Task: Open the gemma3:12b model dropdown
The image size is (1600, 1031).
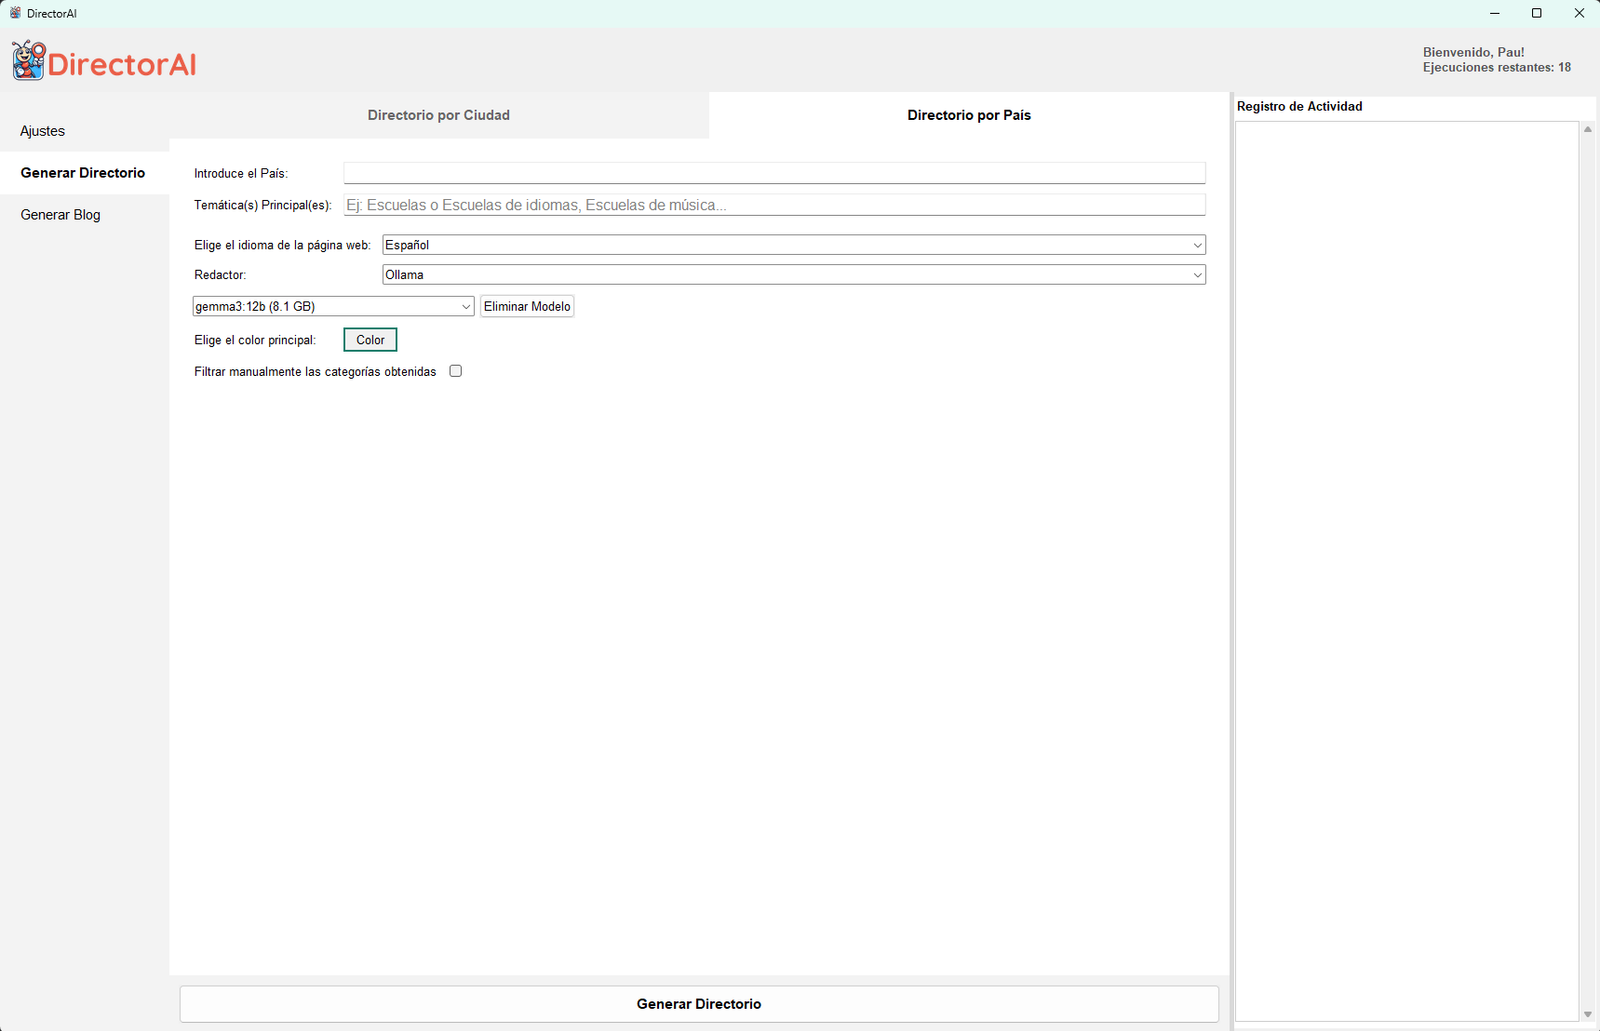Action: [x=333, y=307]
